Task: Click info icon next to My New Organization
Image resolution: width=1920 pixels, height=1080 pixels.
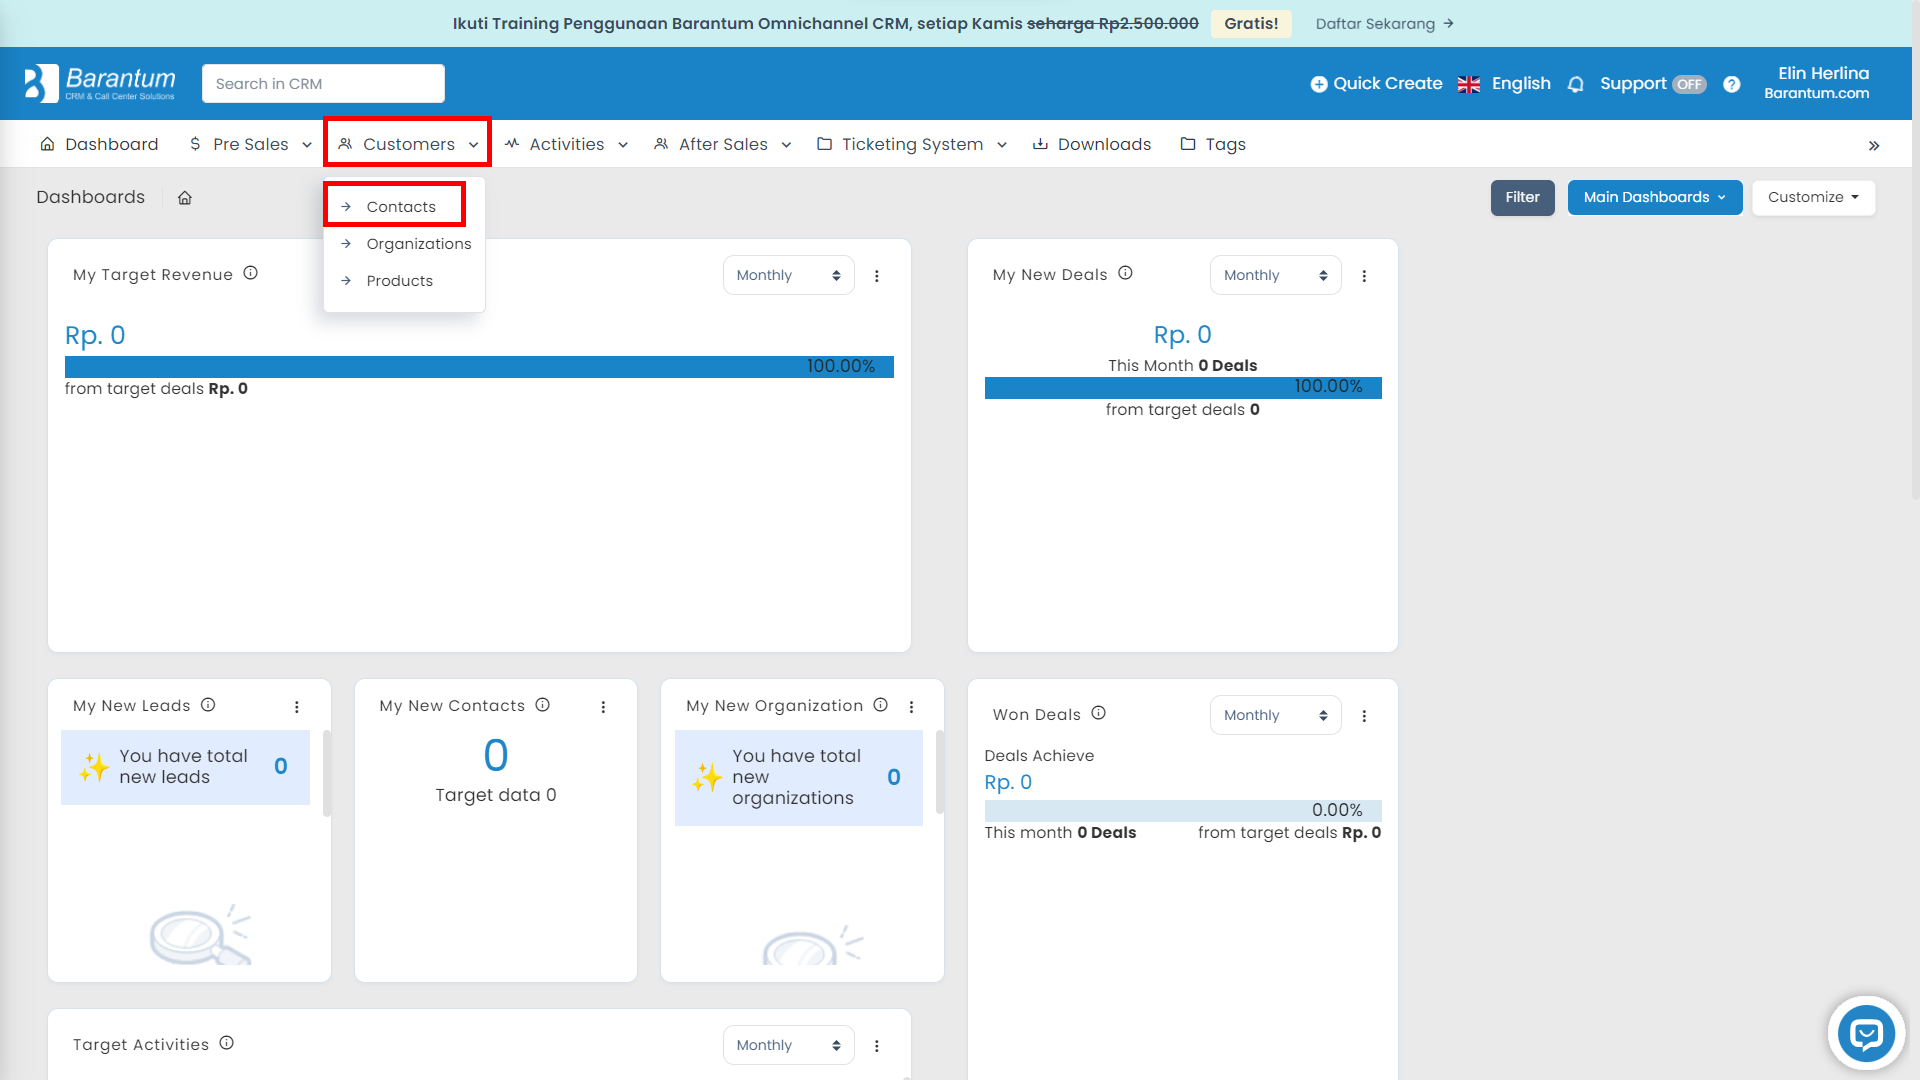Action: [x=880, y=705]
